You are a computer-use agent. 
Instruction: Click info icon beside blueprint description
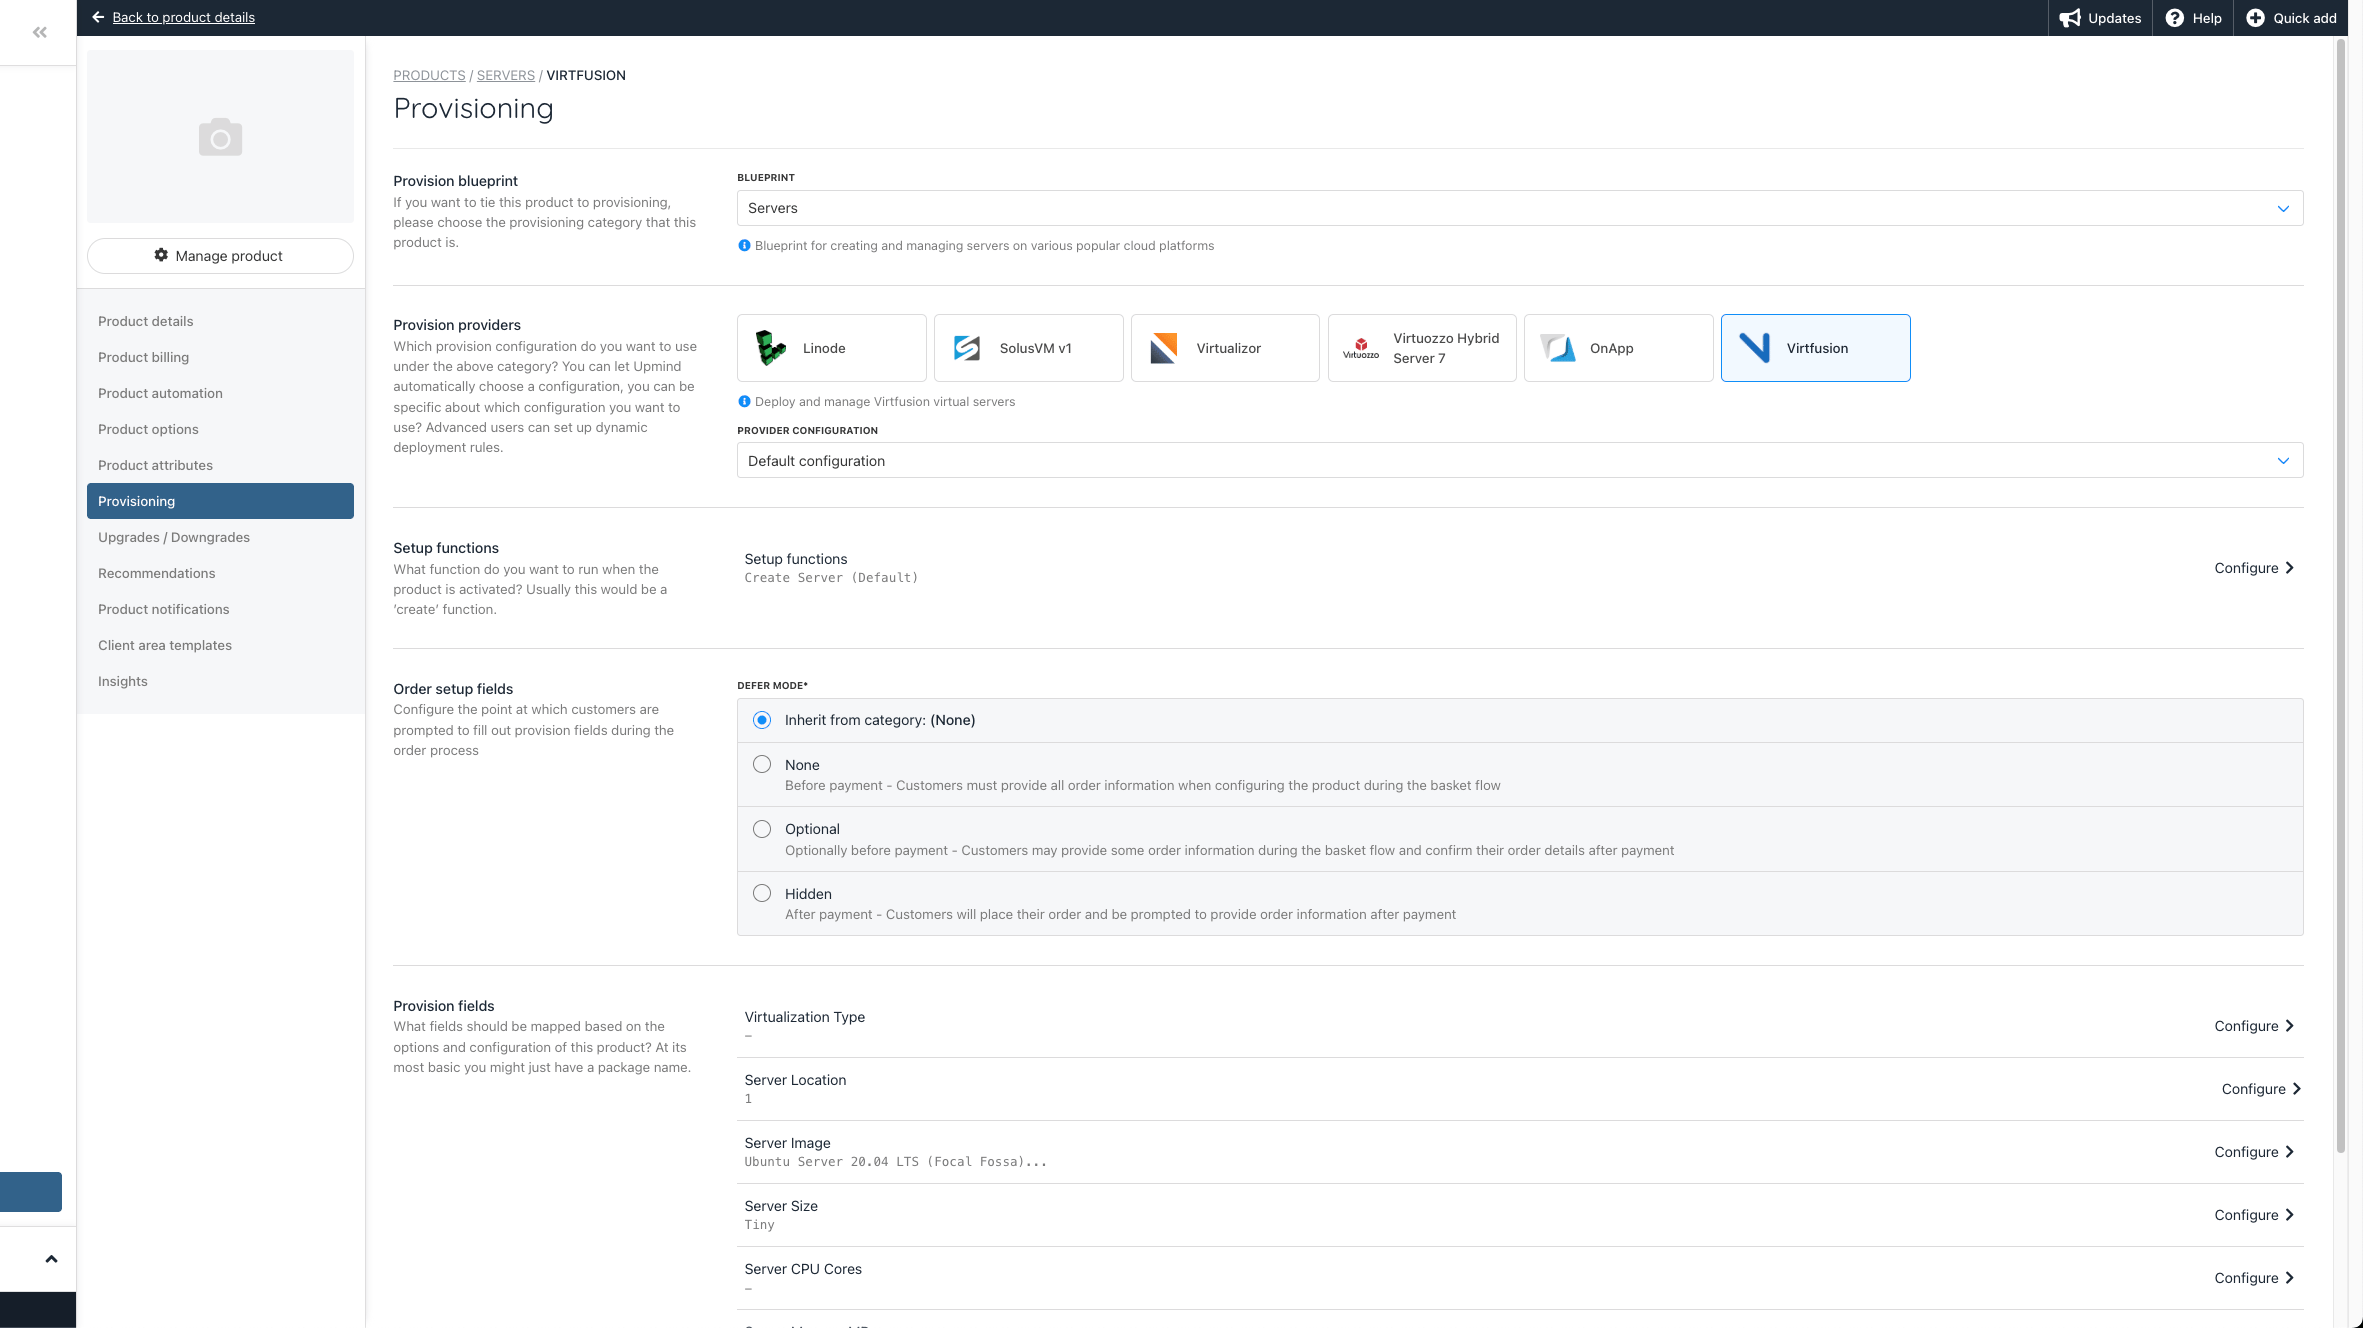point(744,245)
